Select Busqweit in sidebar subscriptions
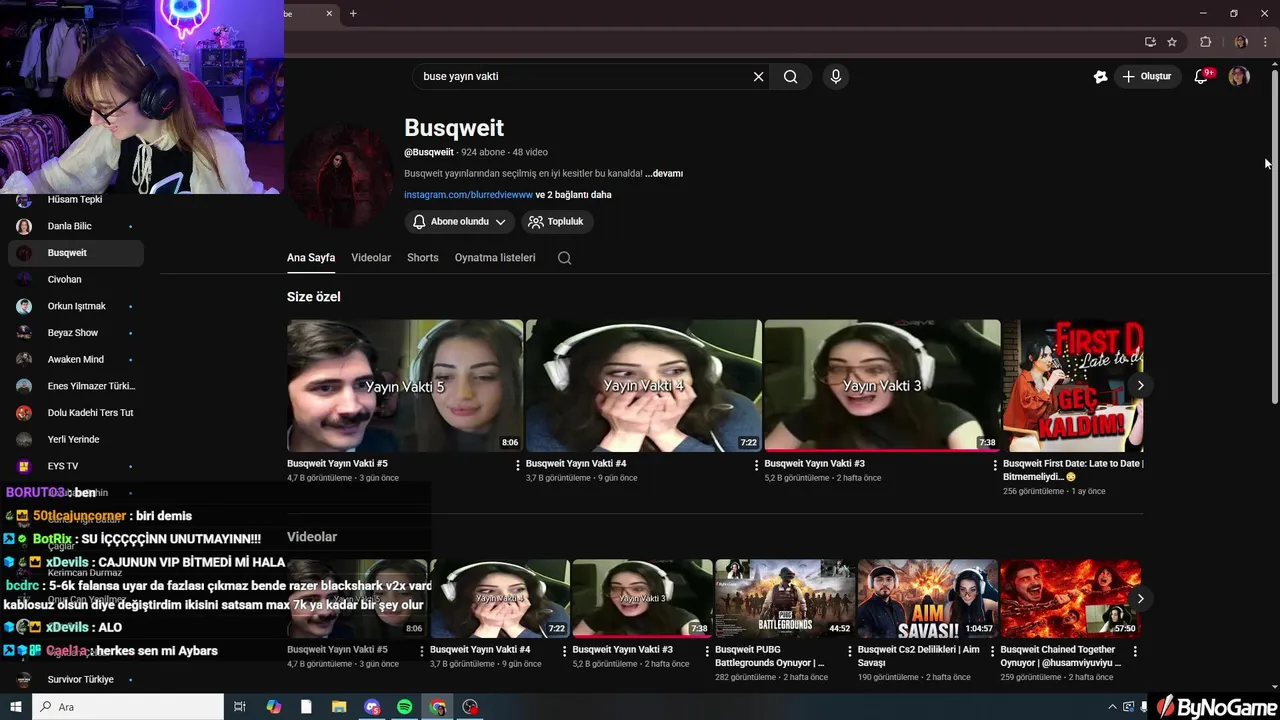 click(x=75, y=253)
